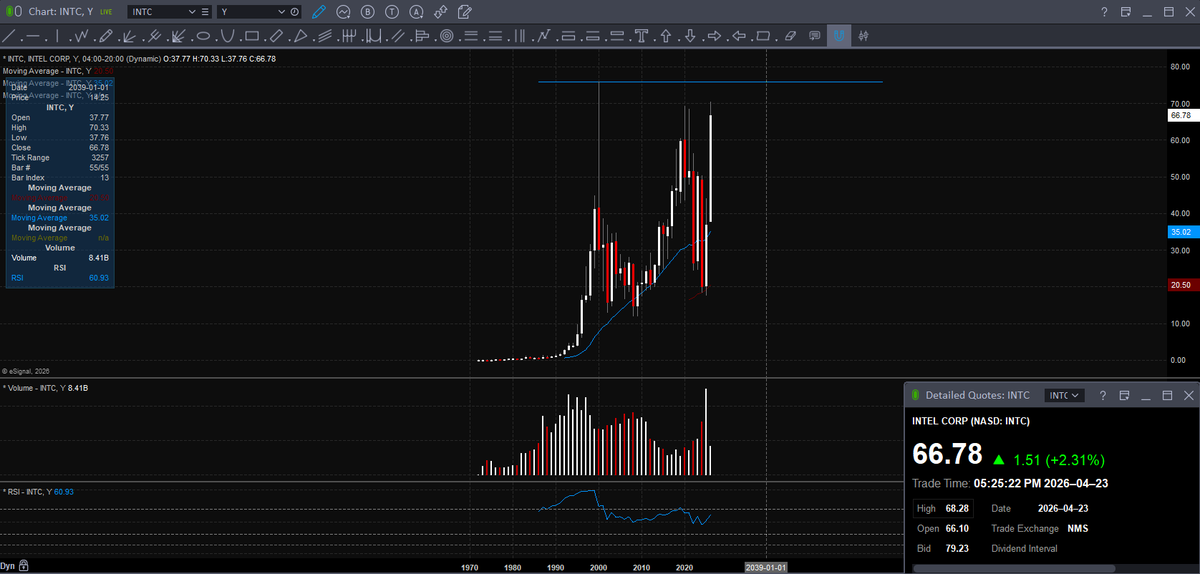Click the Tick Range 3257 row in data panel
Image resolution: width=1200 pixels, height=574 pixels.
tap(60, 157)
